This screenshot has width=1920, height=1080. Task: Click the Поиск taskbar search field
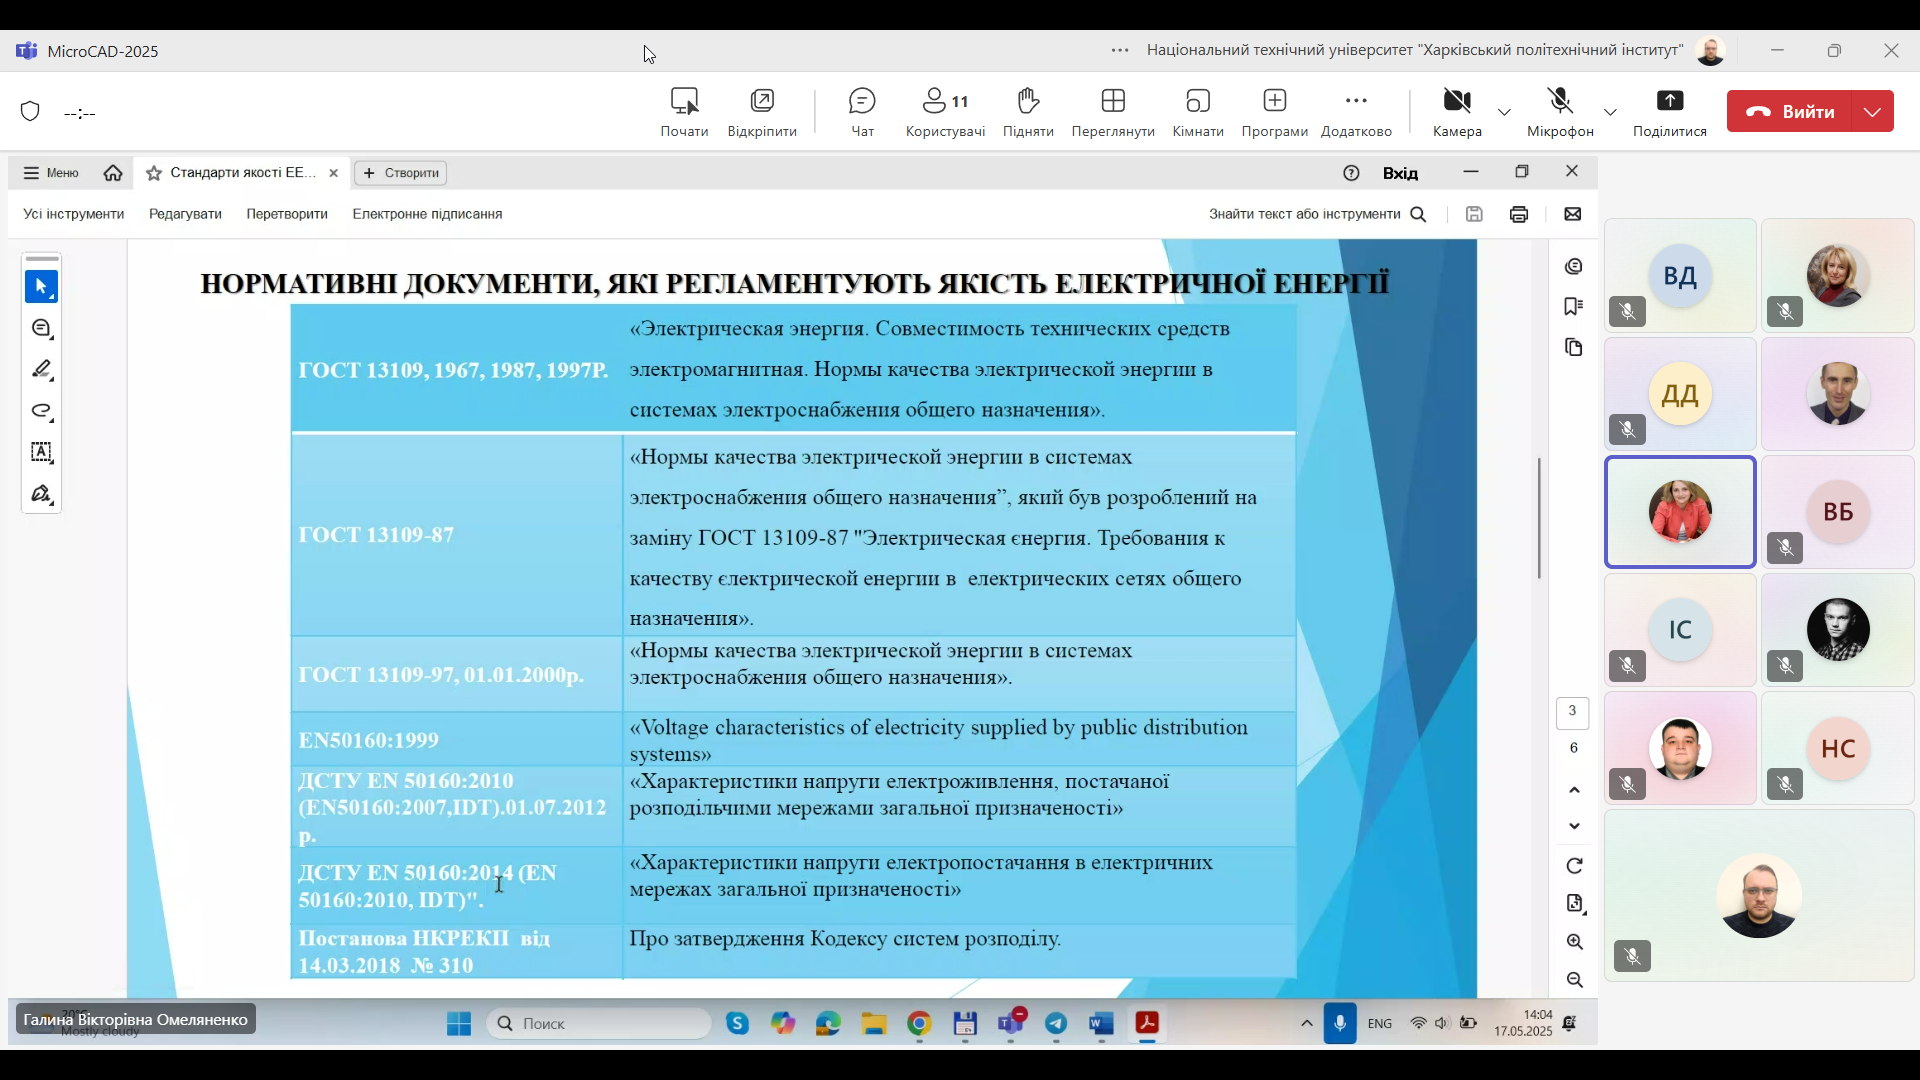pyautogui.click(x=600, y=1023)
